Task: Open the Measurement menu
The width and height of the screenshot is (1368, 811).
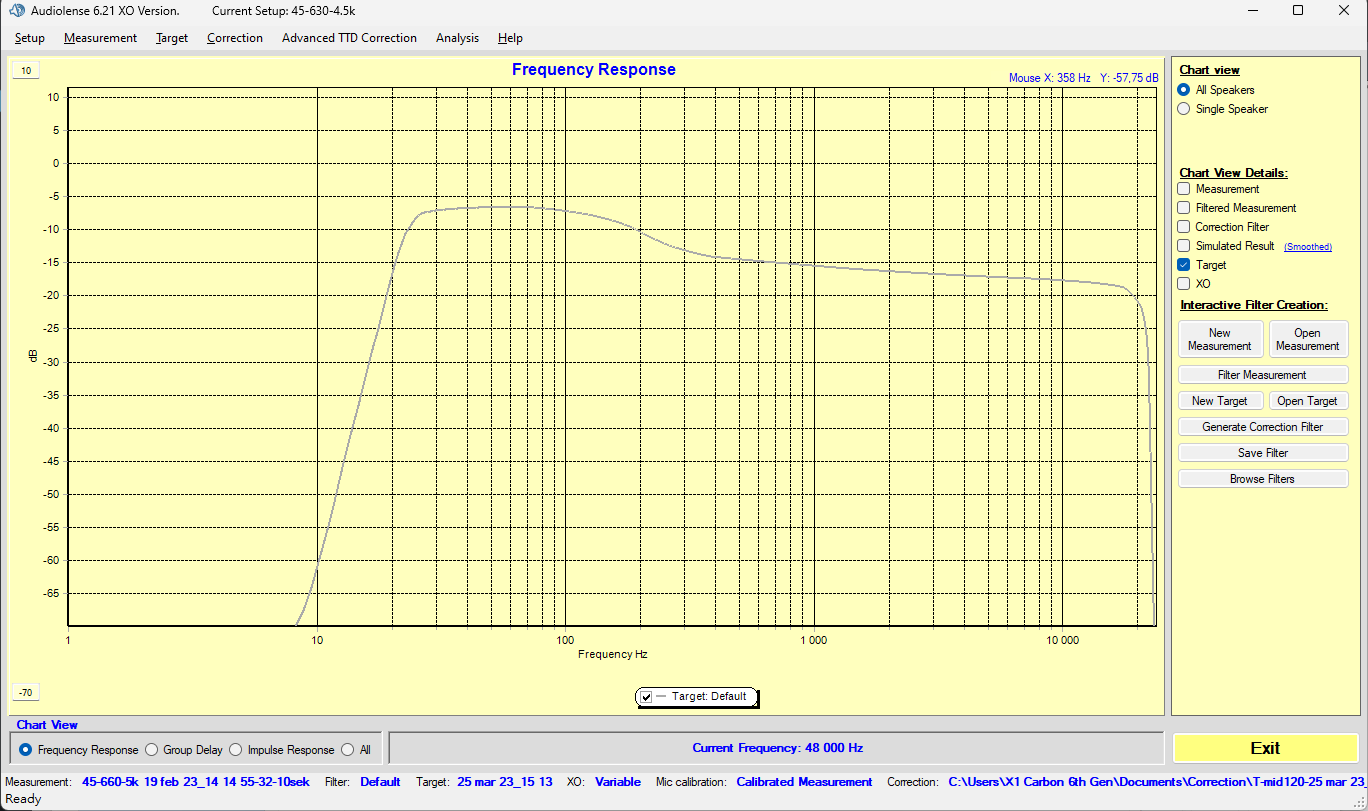Action: tap(100, 38)
